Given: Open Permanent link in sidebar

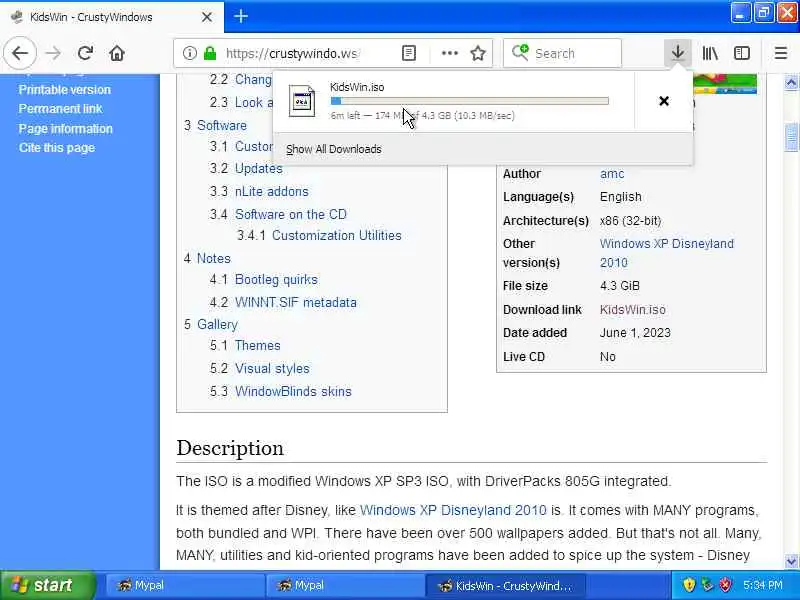Looking at the screenshot, I should [60, 109].
